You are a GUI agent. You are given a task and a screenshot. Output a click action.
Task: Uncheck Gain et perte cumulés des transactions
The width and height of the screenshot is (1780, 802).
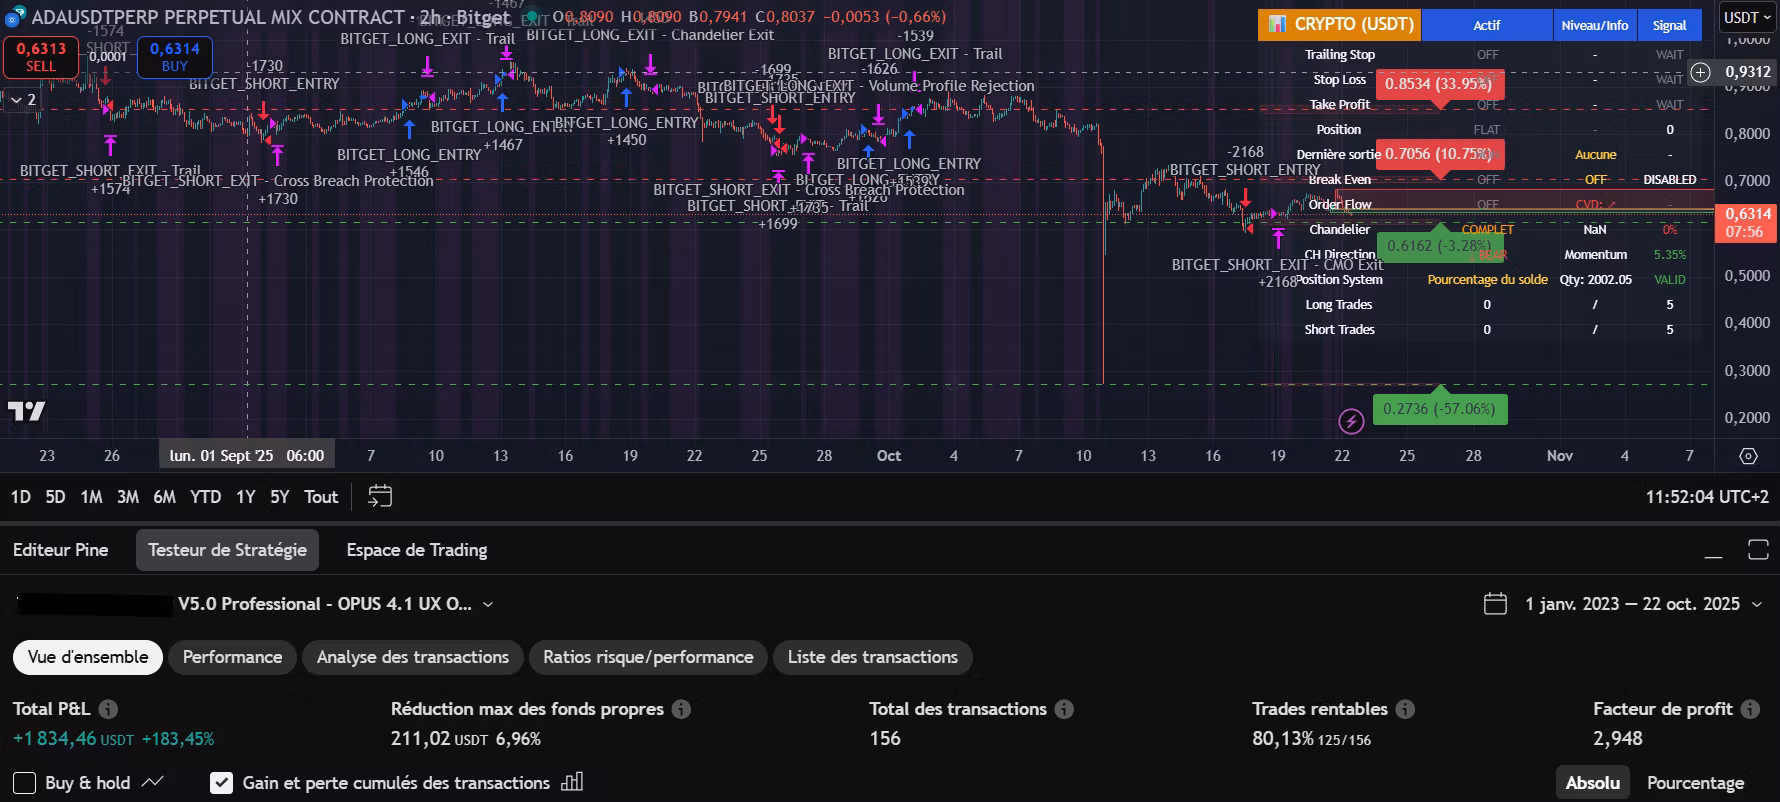[x=222, y=783]
